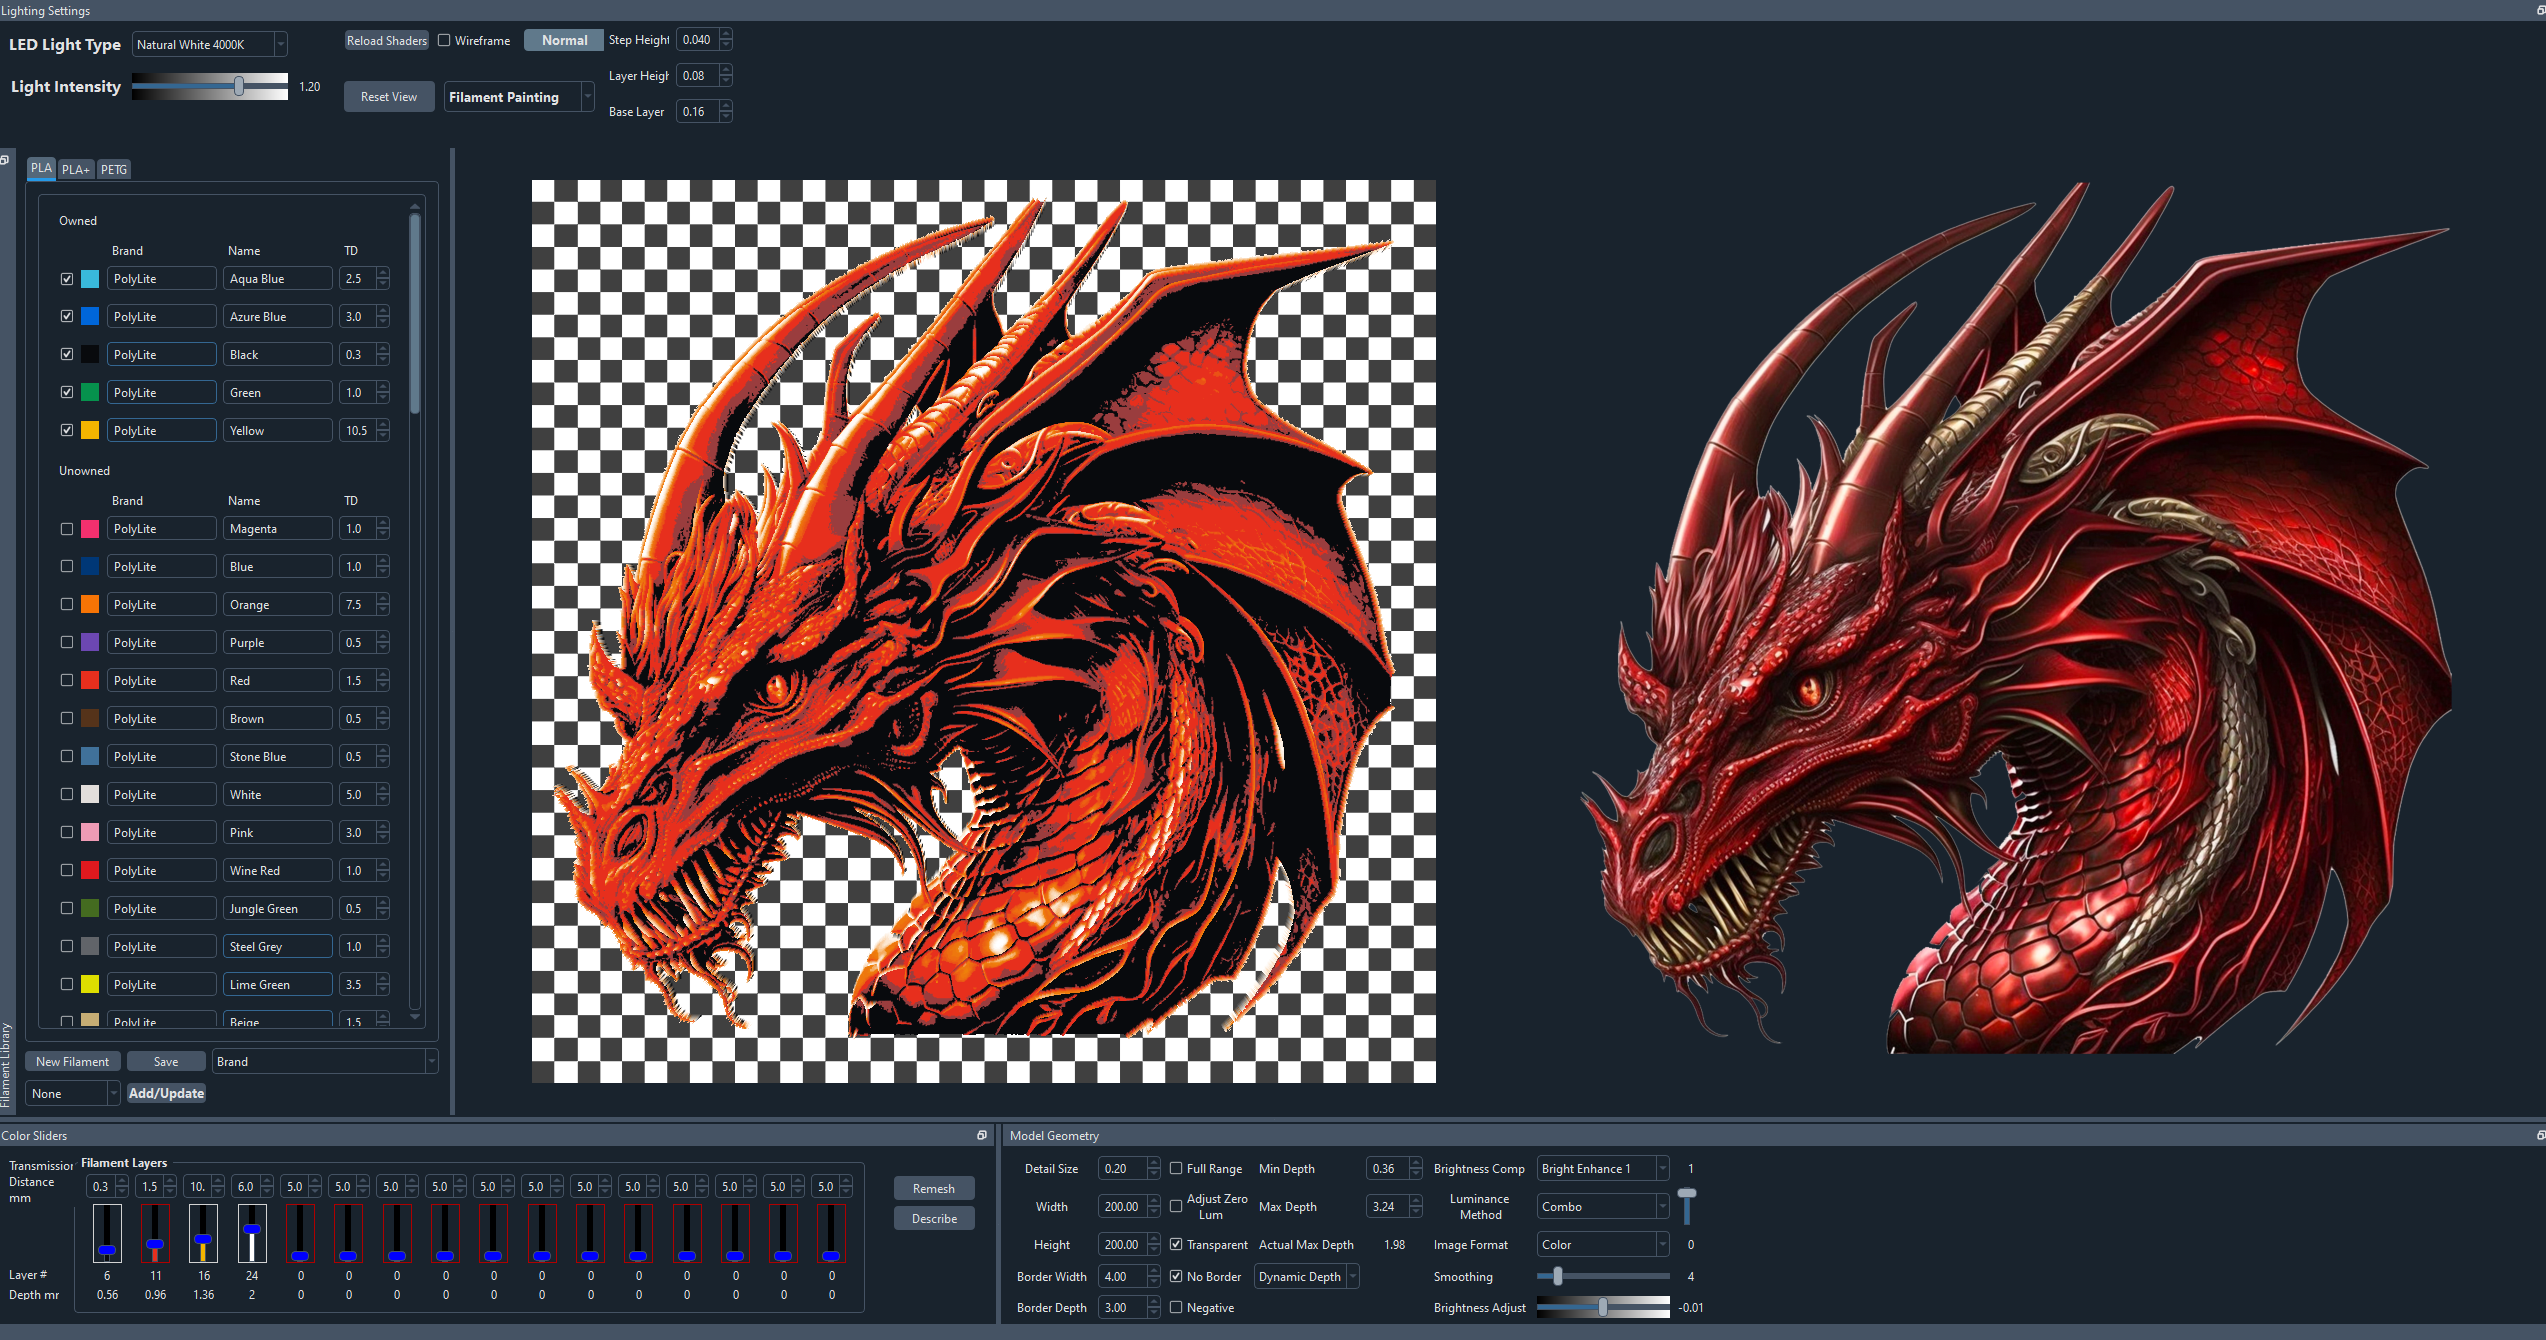Click the Brightness Adjust slider
Image resolution: width=2546 pixels, height=1340 pixels.
pos(1603,1307)
